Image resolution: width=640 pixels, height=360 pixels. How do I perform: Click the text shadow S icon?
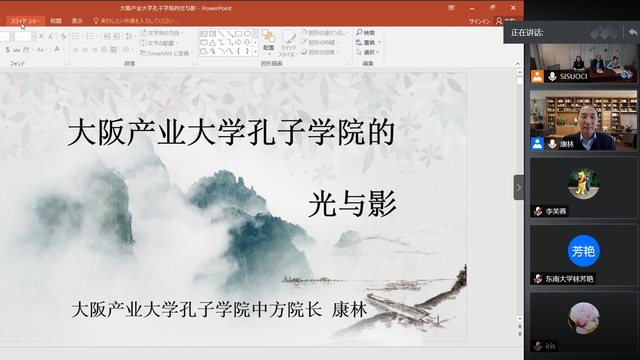(7, 50)
